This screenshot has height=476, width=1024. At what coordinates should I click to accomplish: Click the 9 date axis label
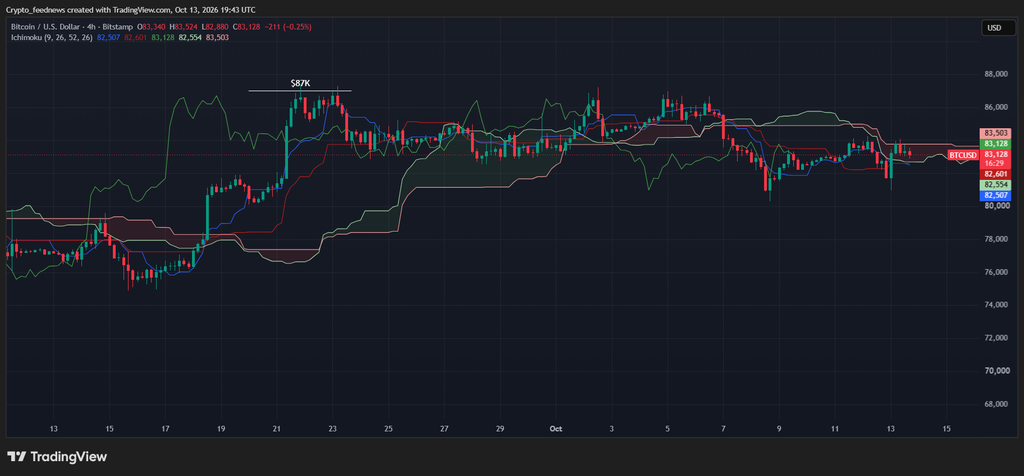coord(779,429)
